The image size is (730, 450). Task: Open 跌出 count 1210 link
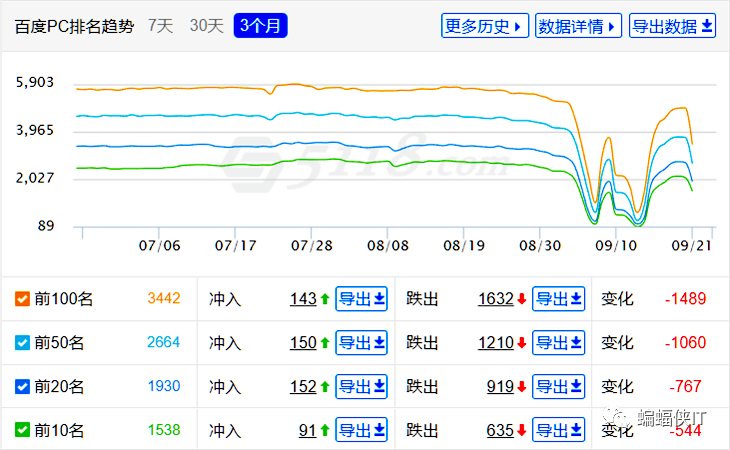click(x=496, y=343)
